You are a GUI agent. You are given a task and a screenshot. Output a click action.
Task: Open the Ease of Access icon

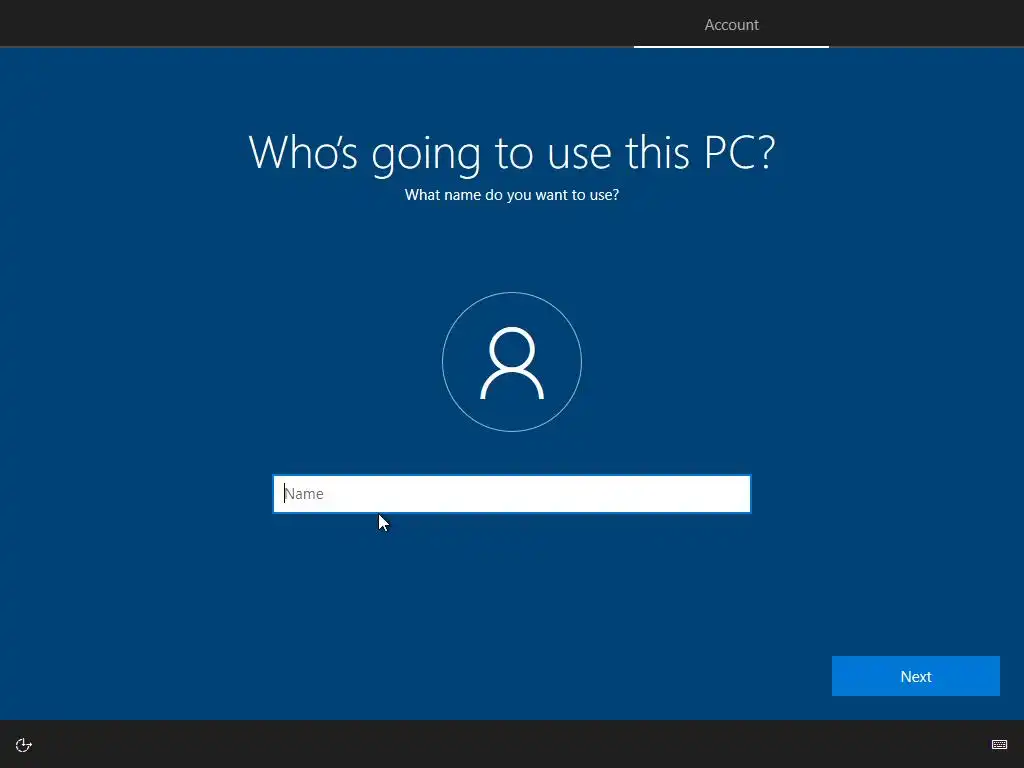(x=24, y=745)
